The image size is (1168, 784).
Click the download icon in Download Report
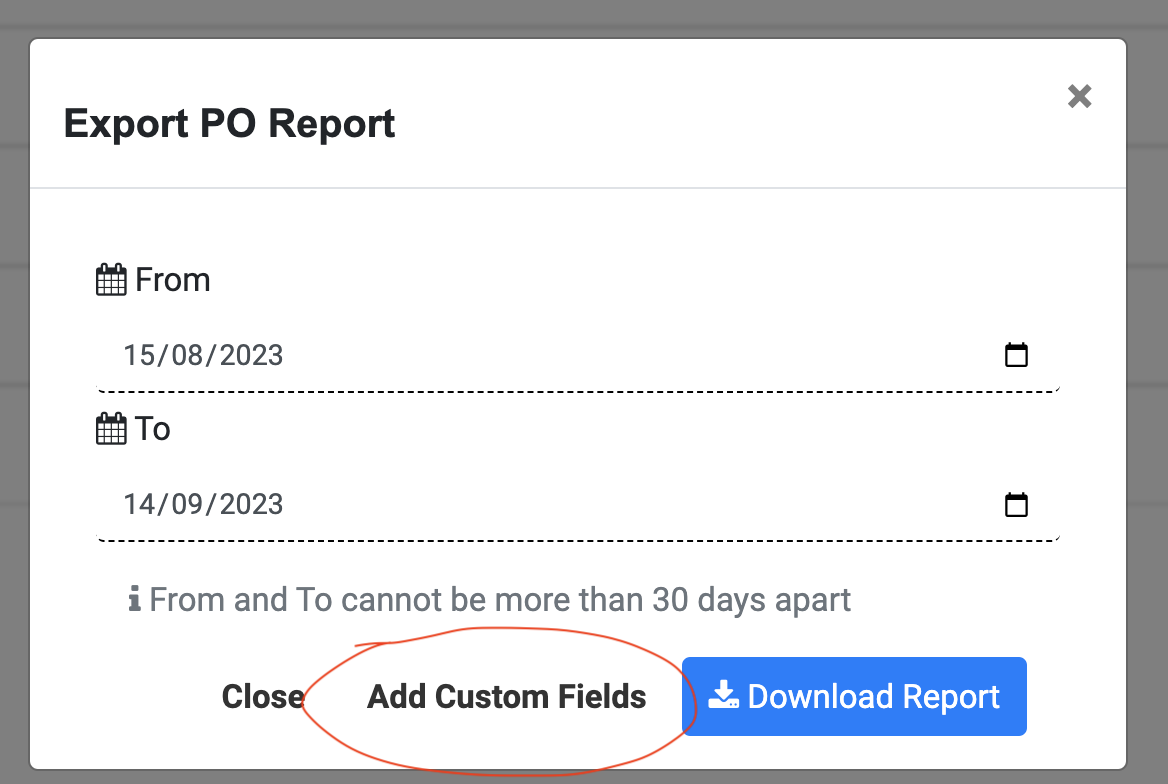(723, 696)
